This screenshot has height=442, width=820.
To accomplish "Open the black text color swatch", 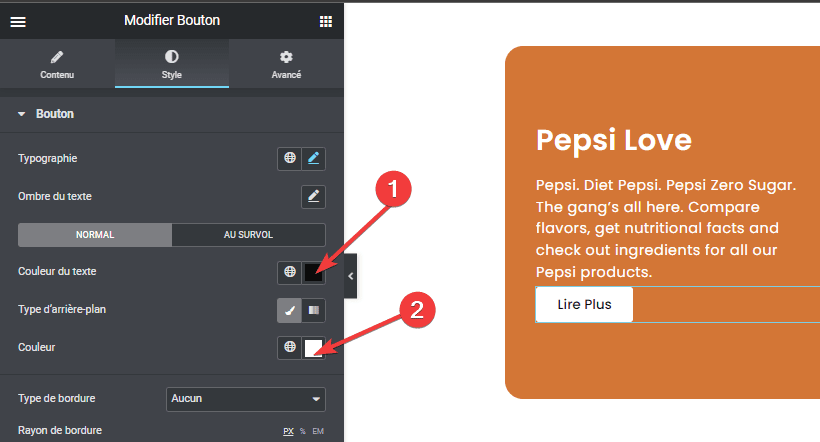I will pyautogui.click(x=313, y=272).
